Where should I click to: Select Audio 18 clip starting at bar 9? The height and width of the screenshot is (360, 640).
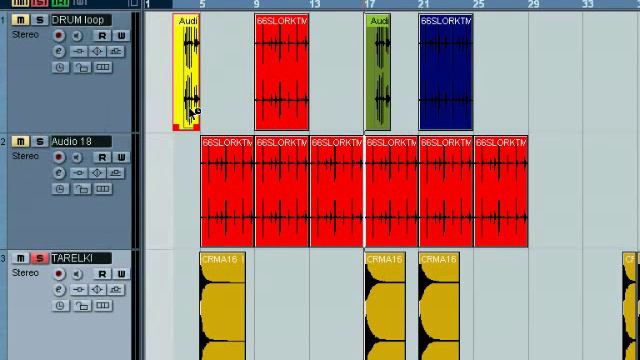[282, 191]
